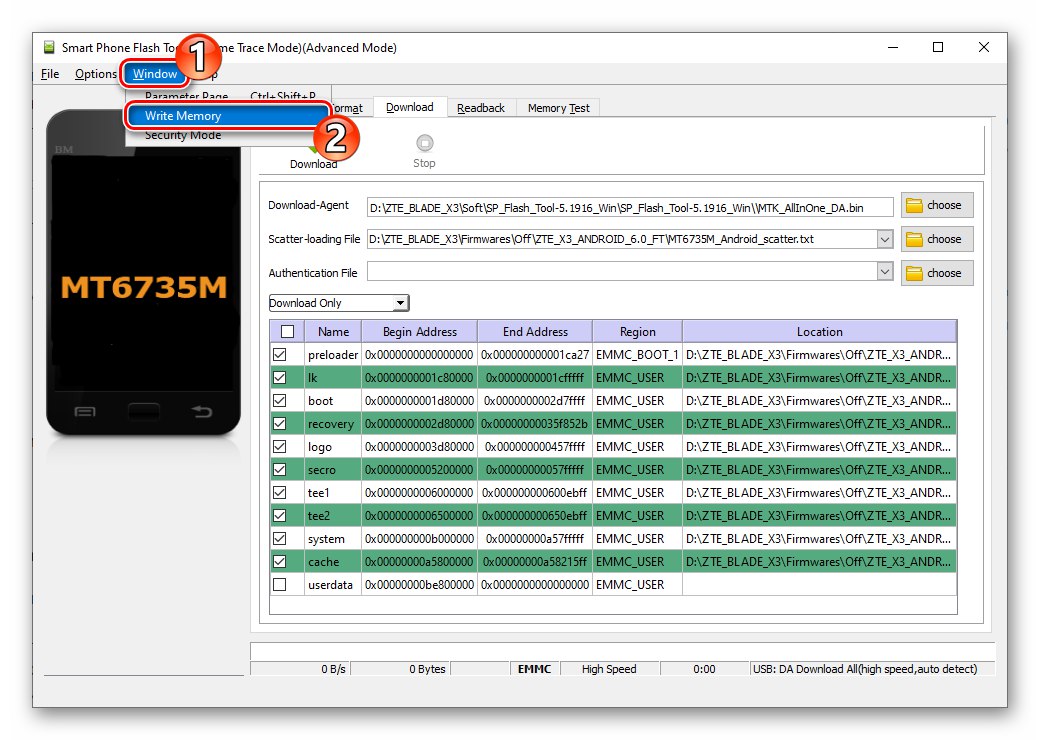Screen dimensions: 1040x740
Task: Click end address 0x000000000457ffff of logo
Action: coord(535,447)
